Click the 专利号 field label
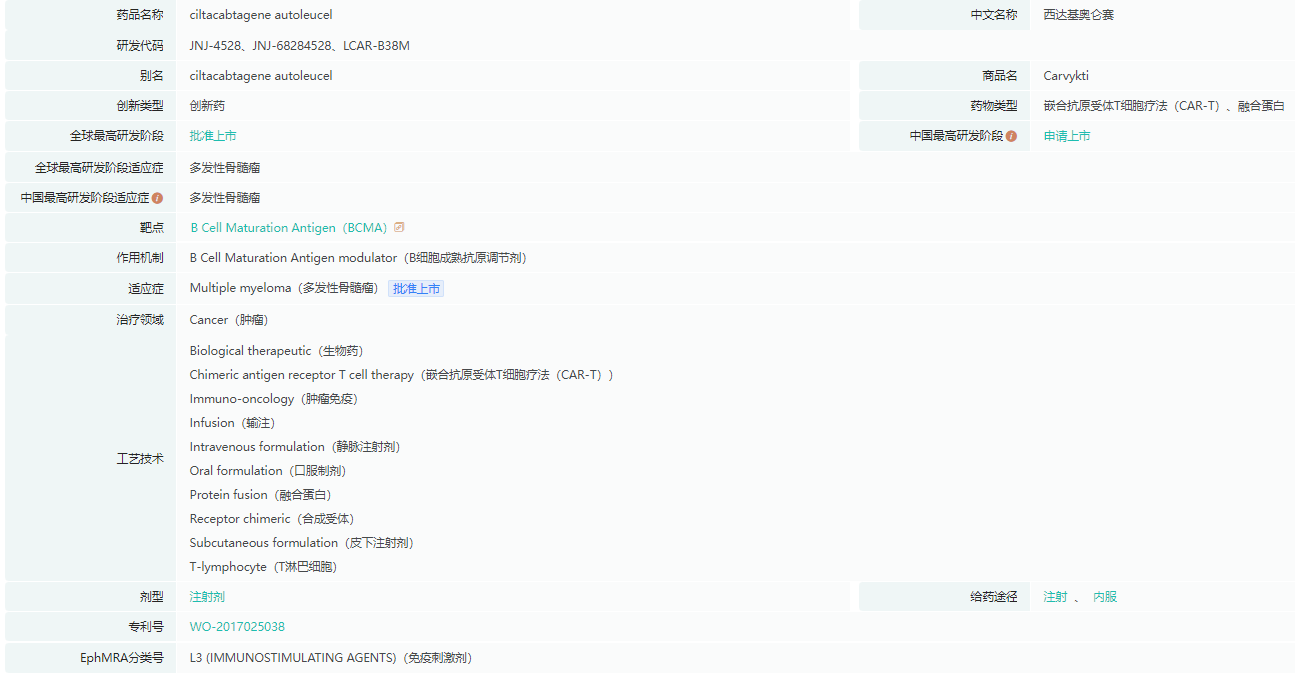The image size is (1295, 673). coord(146,627)
